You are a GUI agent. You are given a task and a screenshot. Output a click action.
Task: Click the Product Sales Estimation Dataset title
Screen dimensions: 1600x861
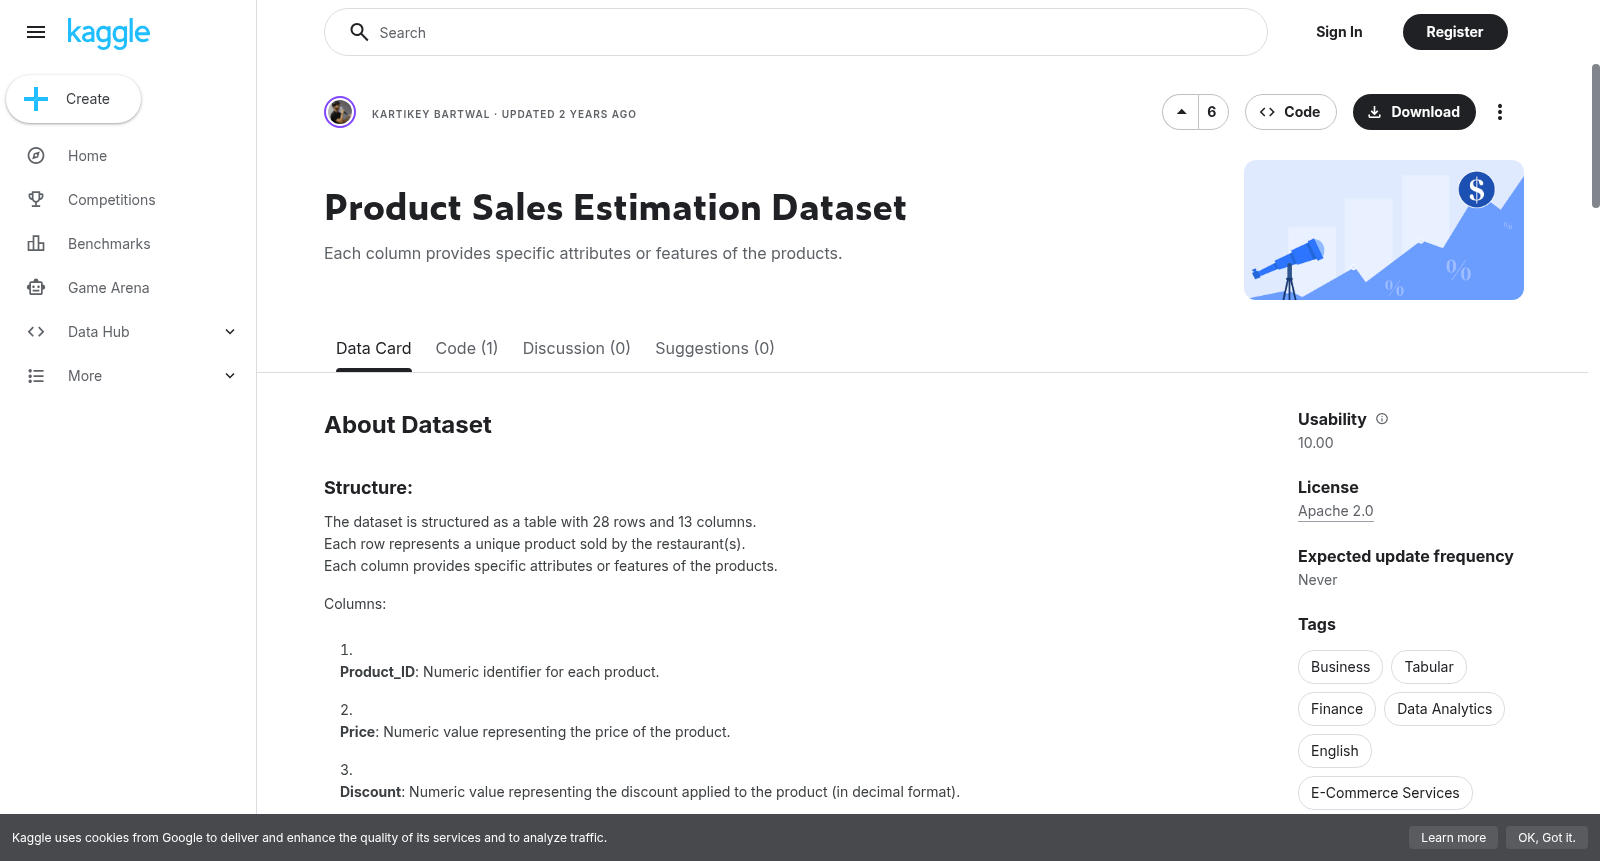(615, 208)
